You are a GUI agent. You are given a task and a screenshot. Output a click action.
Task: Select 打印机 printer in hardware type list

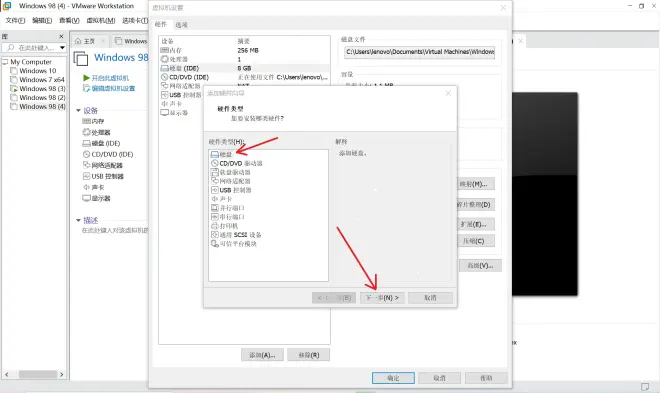pyautogui.click(x=224, y=226)
